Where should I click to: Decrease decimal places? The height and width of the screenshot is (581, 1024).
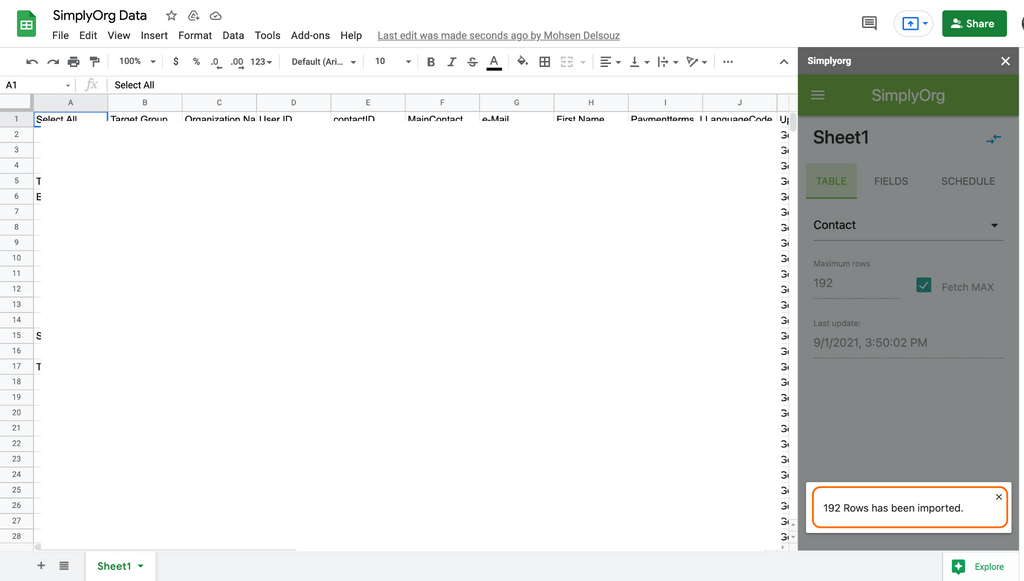coord(216,61)
